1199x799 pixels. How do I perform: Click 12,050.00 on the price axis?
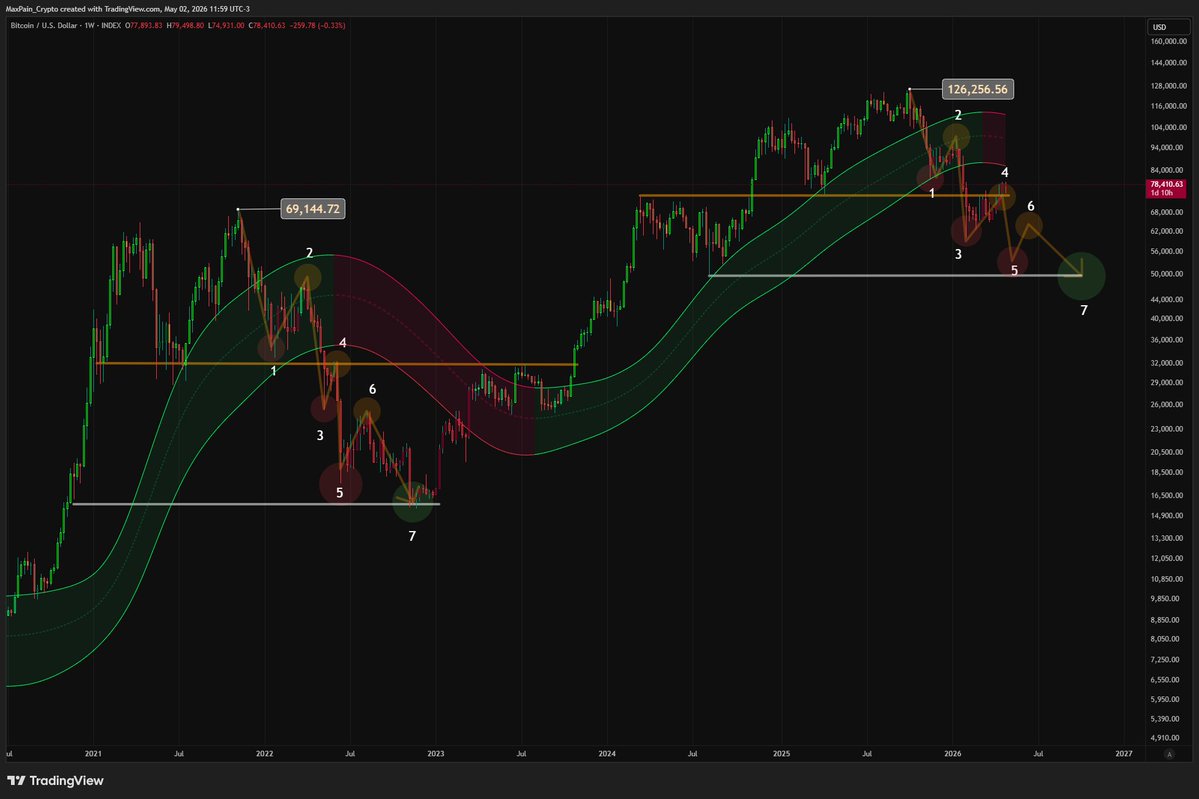1168,558
